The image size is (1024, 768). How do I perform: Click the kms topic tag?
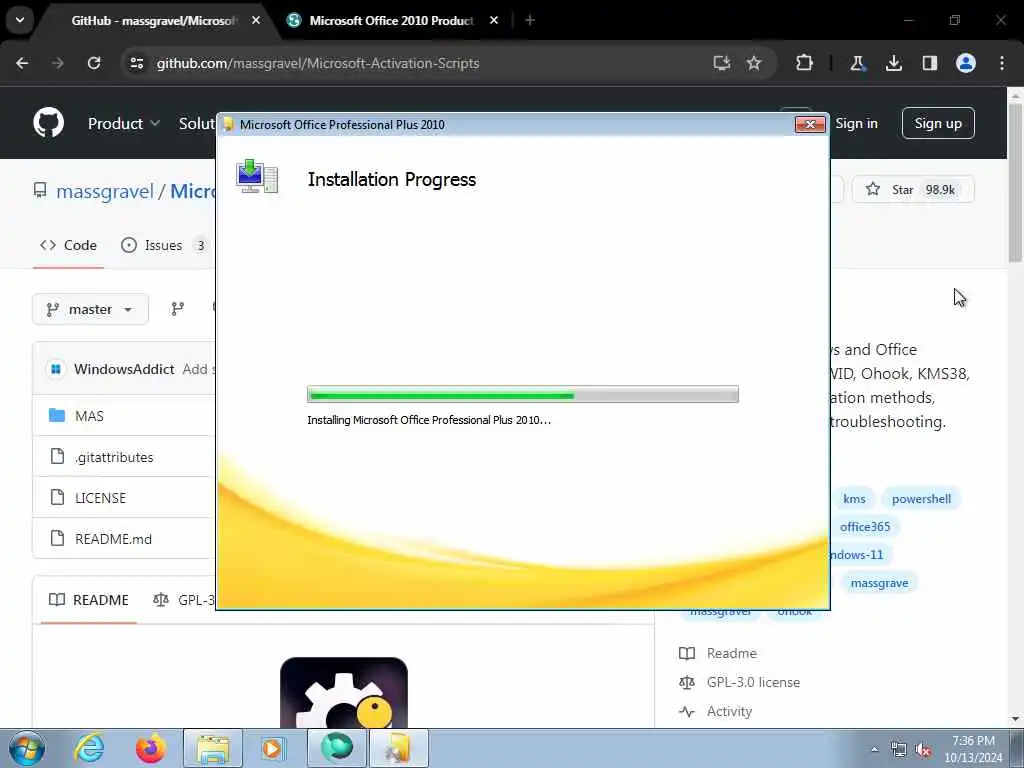coord(854,499)
